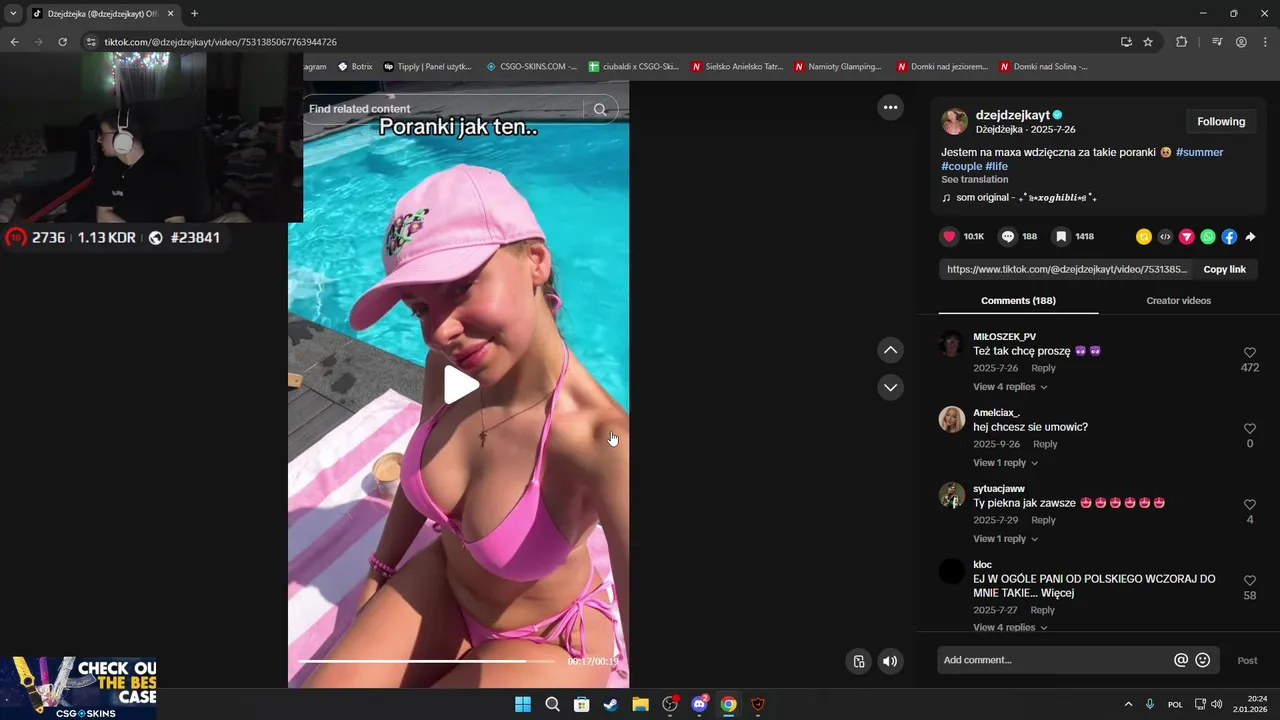Image resolution: width=1280 pixels, height=720 pixels.
Task: Switch to the Comments (188) tab
Action: tap(1018, 300)
